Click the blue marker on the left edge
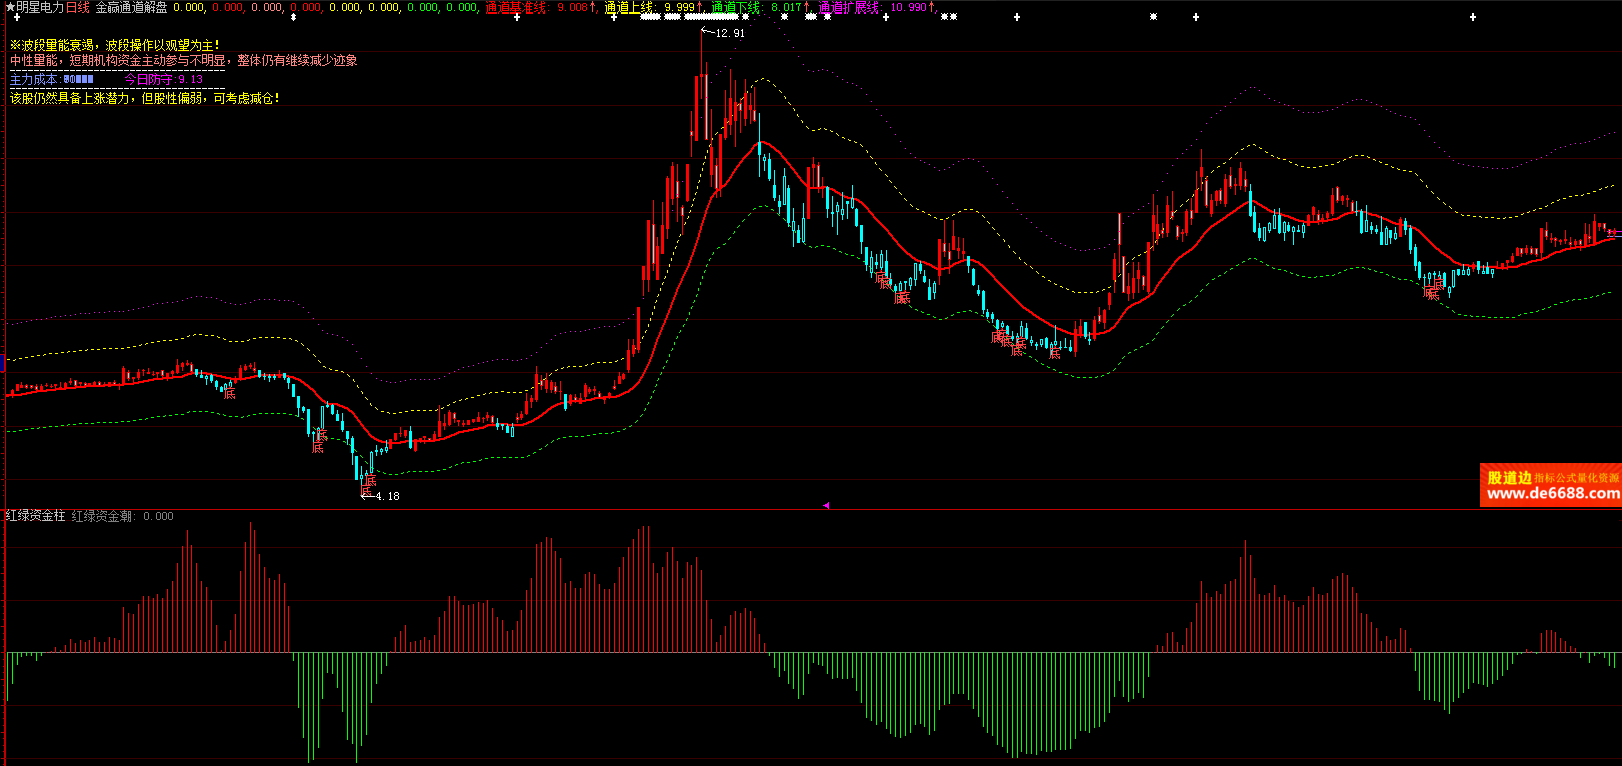This screenshot has height=766, width=1622. point(2,362)
